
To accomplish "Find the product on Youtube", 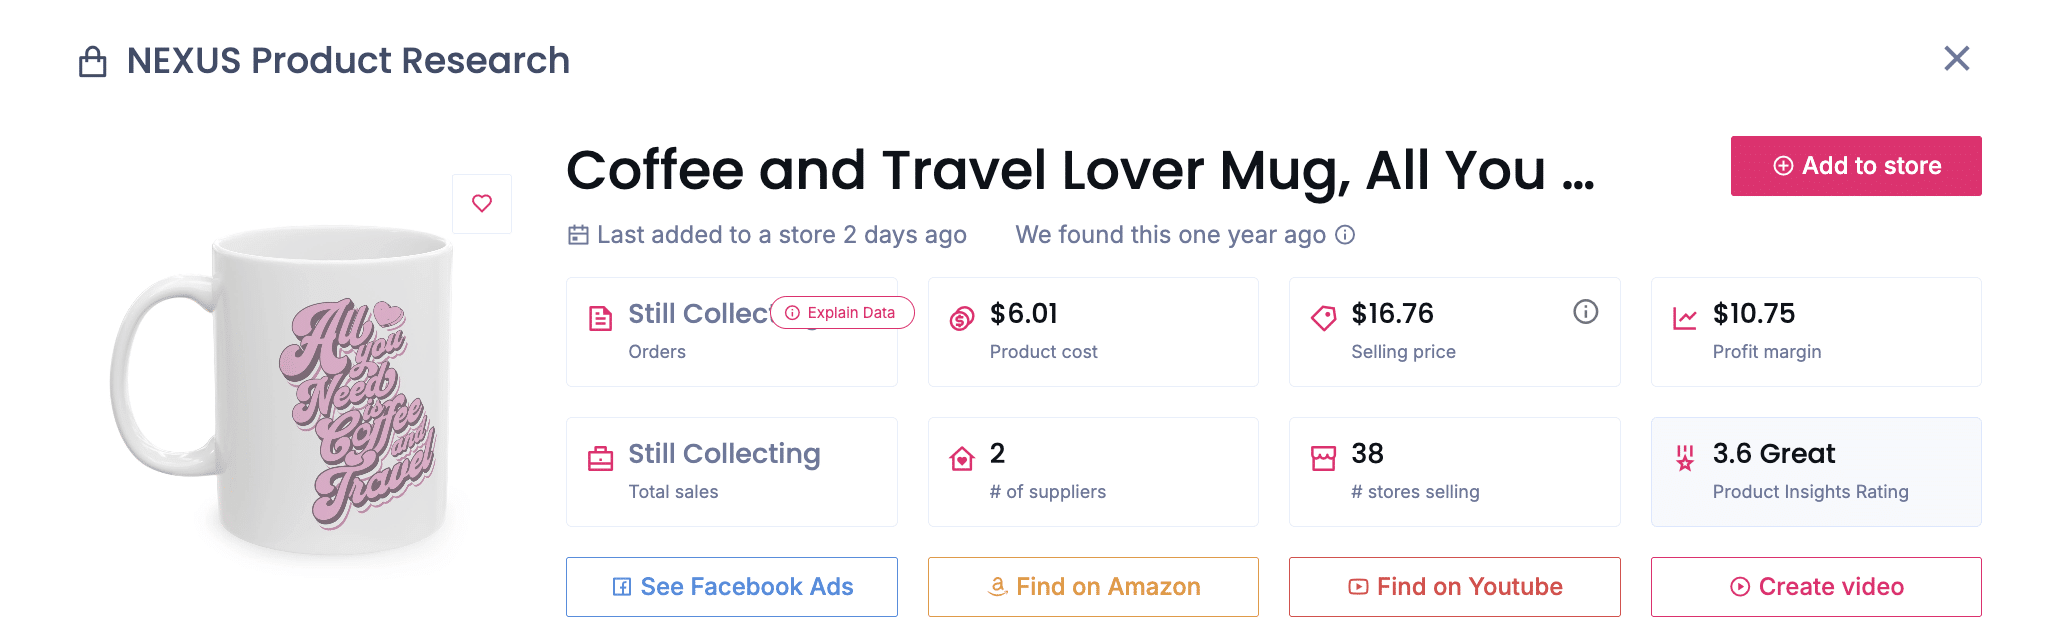I will click(1454, 587).
